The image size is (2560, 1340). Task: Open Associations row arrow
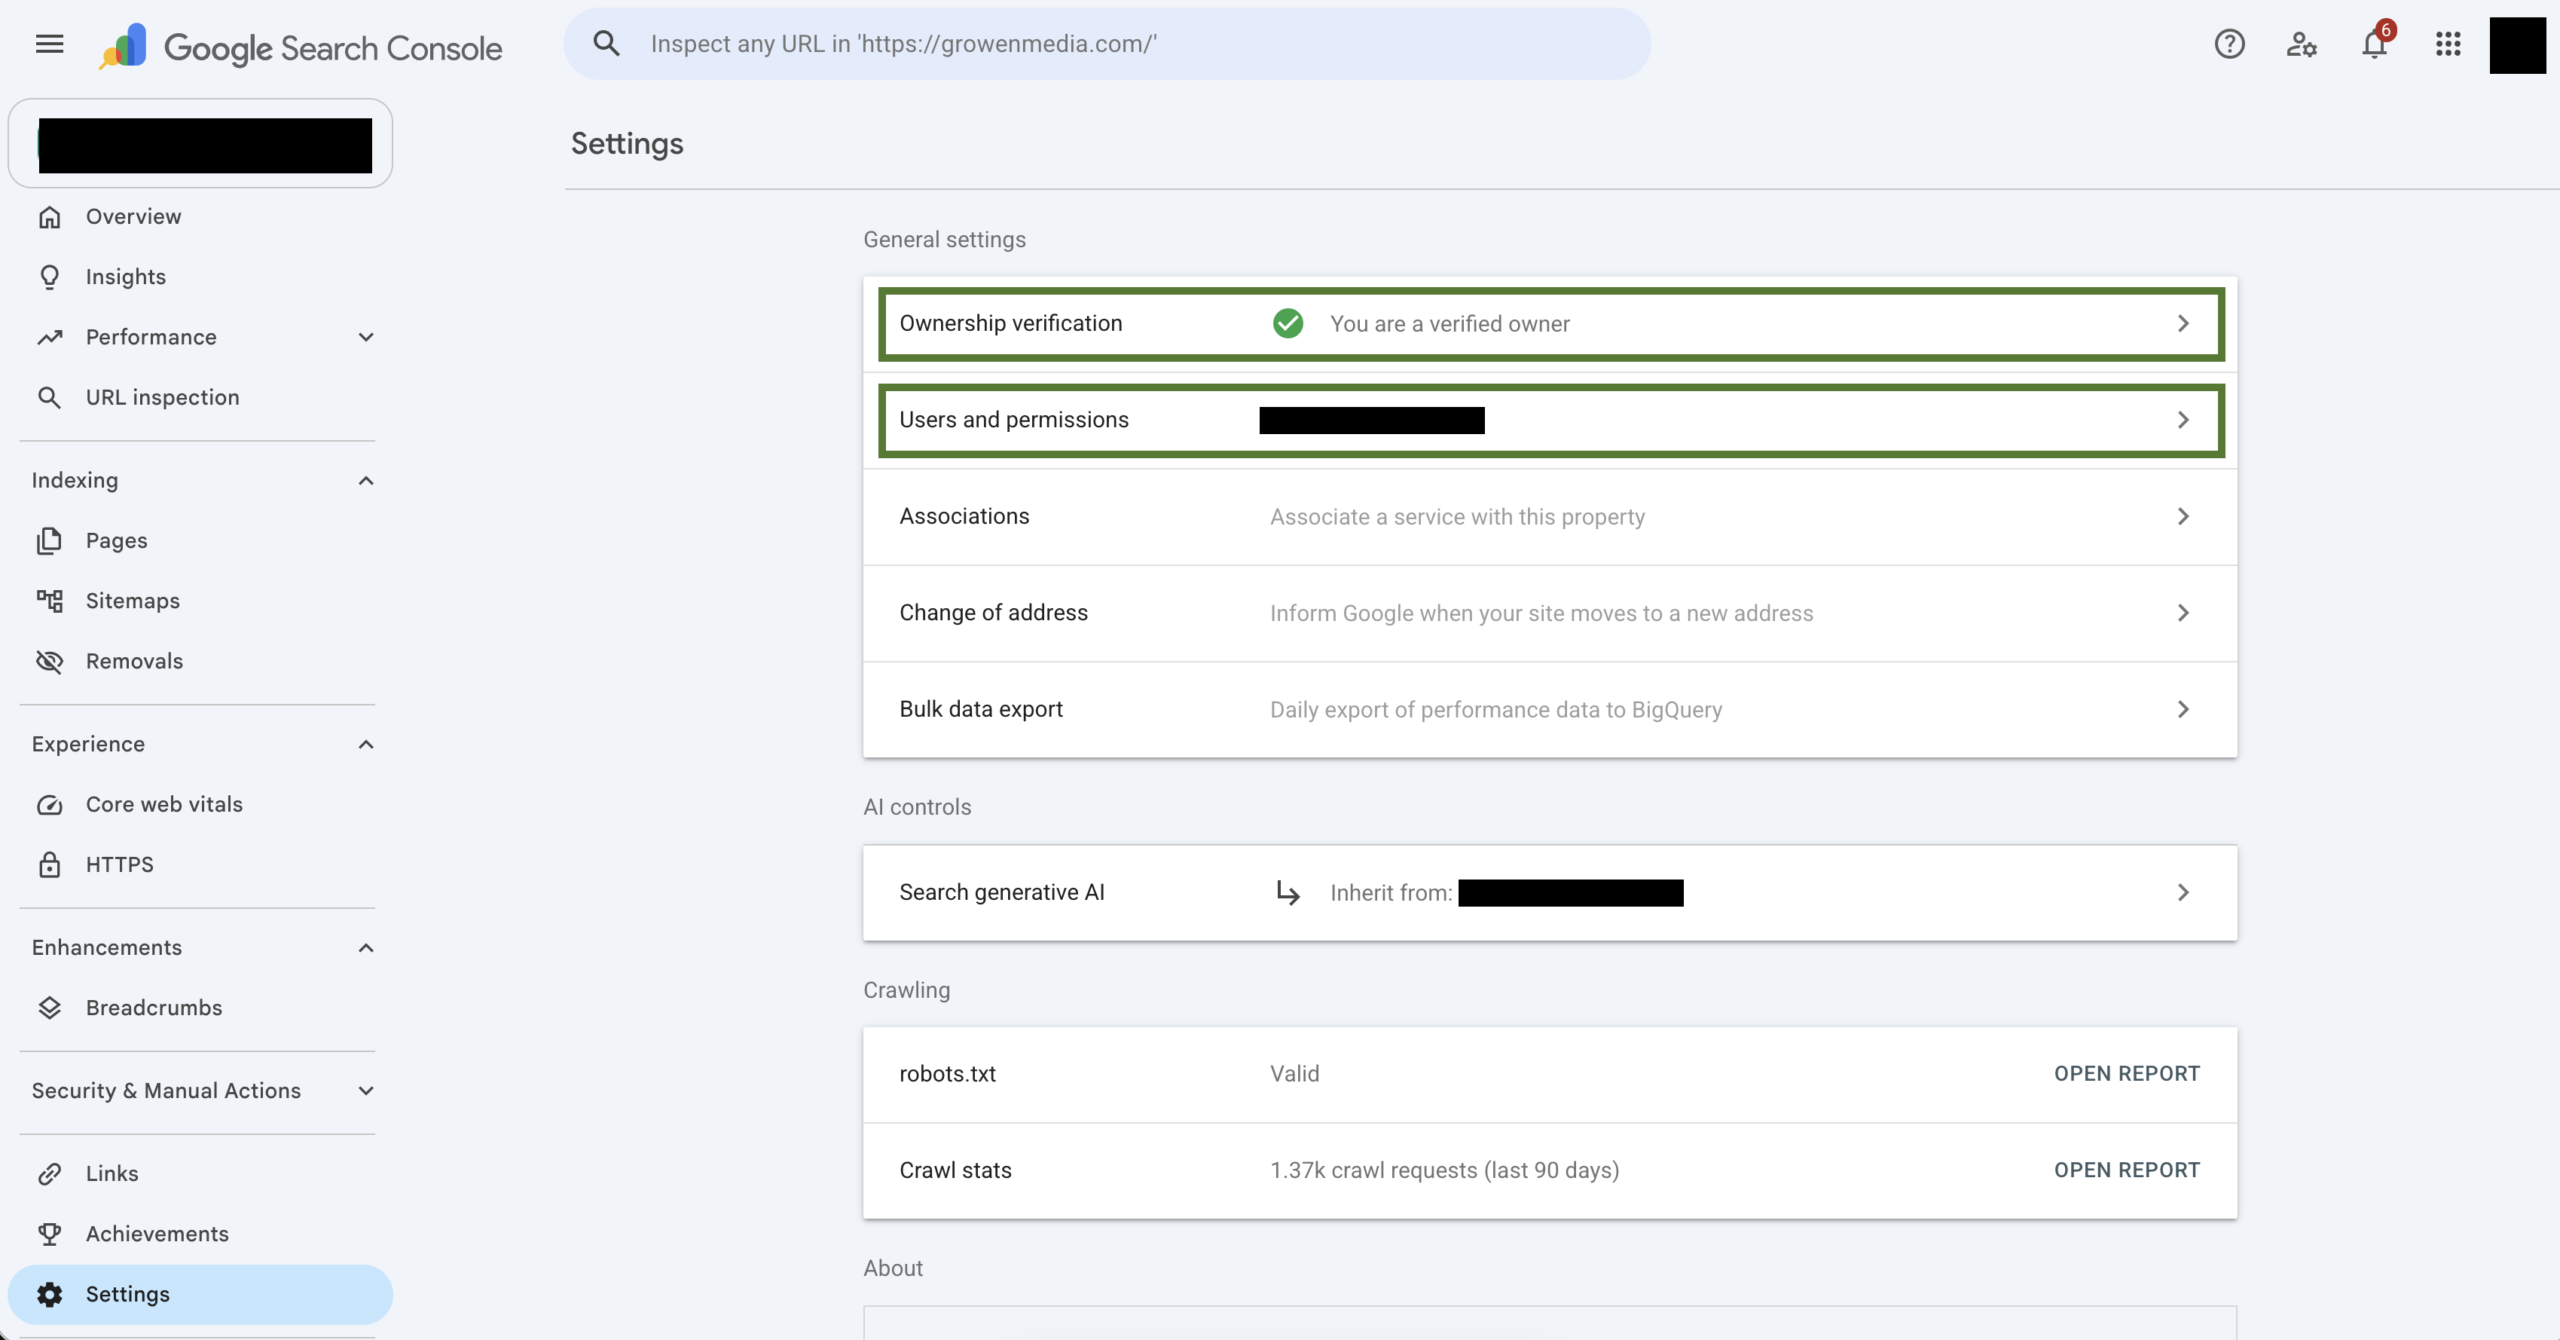(2183, 516)
